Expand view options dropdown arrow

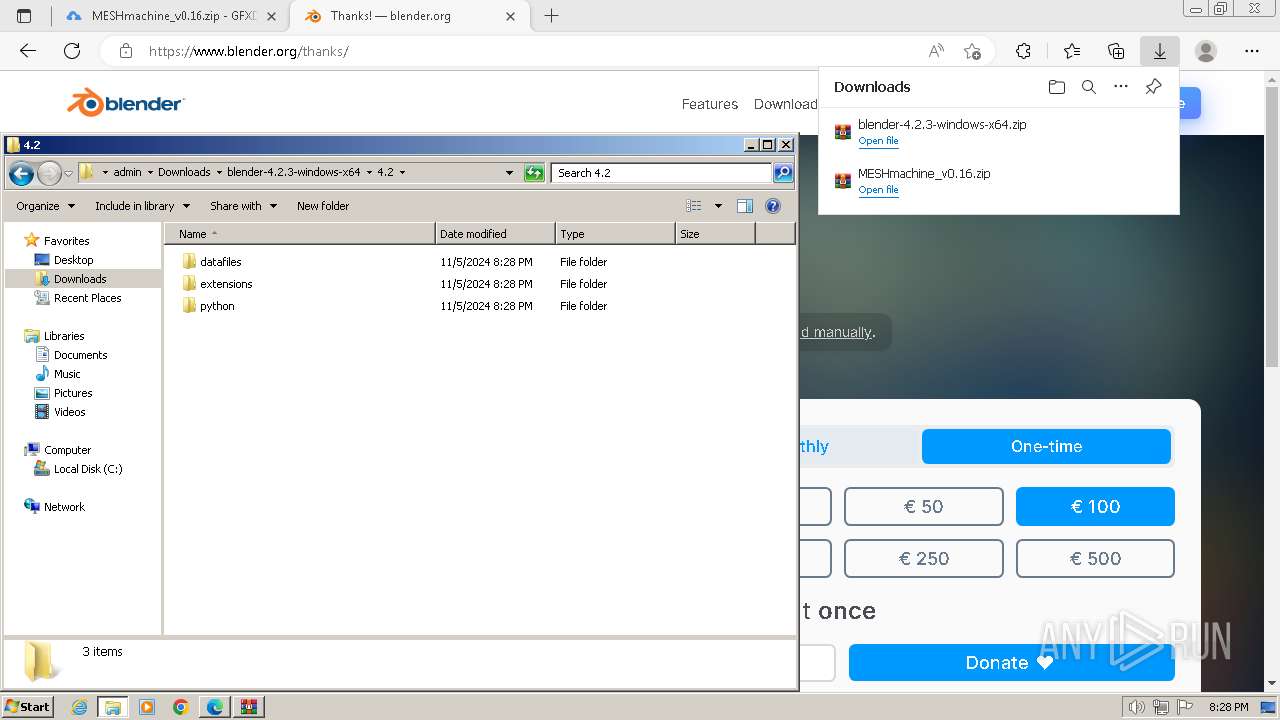pos(718,206)
